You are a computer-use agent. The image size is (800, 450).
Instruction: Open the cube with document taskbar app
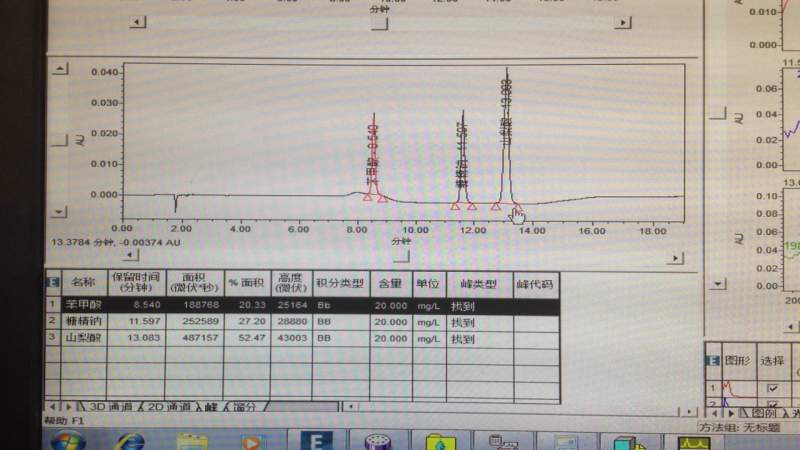[x=629, y=443]
